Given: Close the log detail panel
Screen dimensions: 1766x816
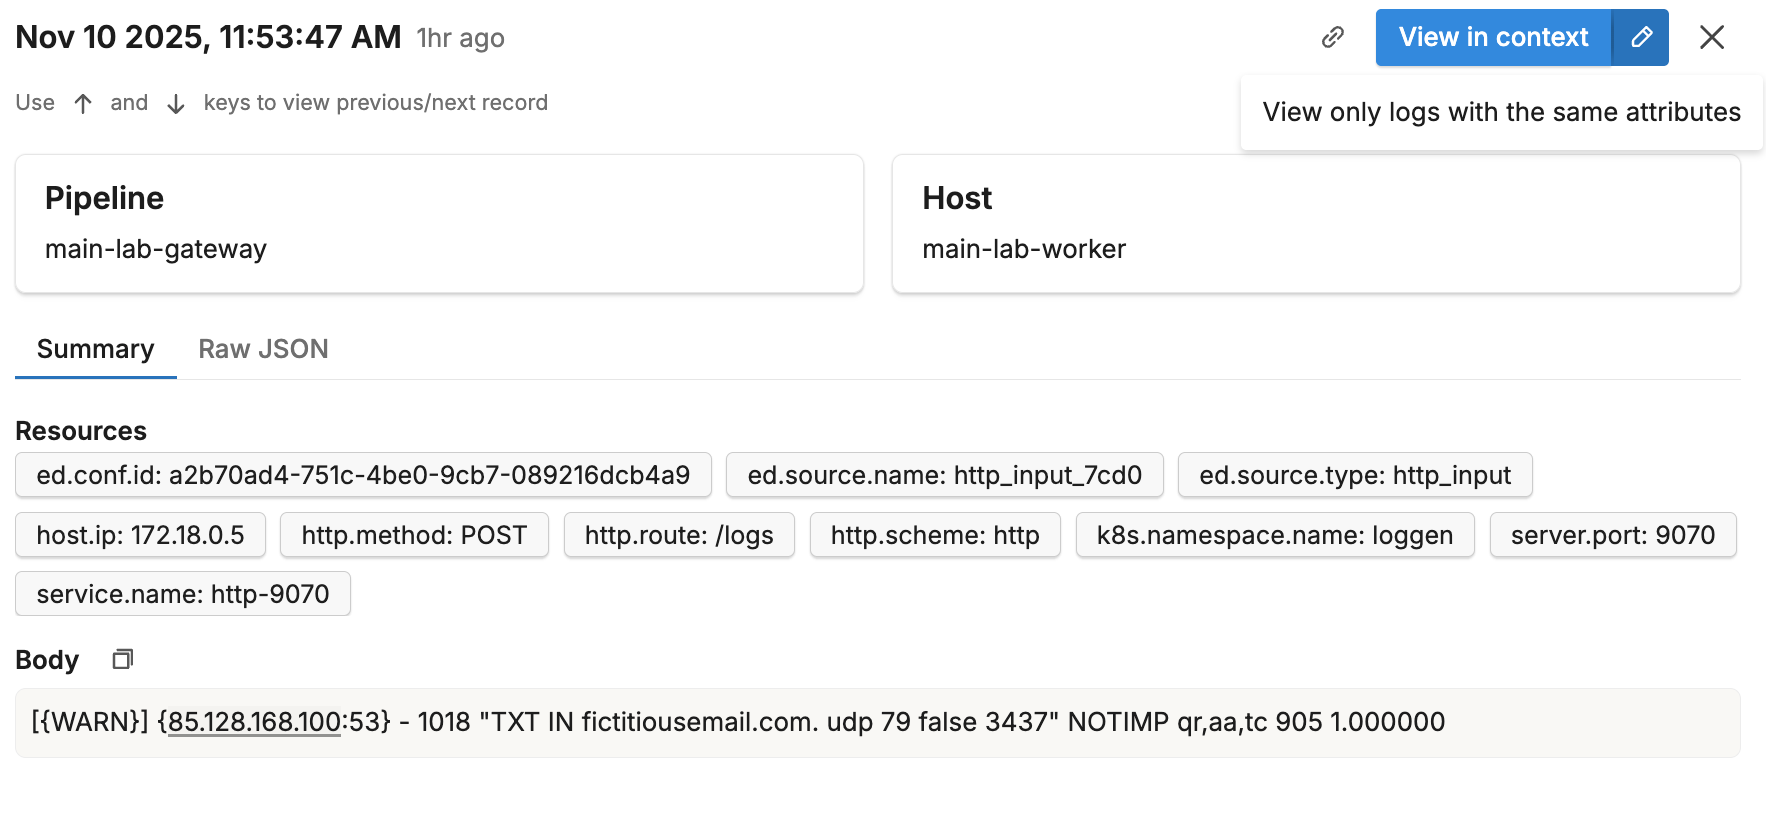Looking at the screenshot, I should click(1711, 38).
